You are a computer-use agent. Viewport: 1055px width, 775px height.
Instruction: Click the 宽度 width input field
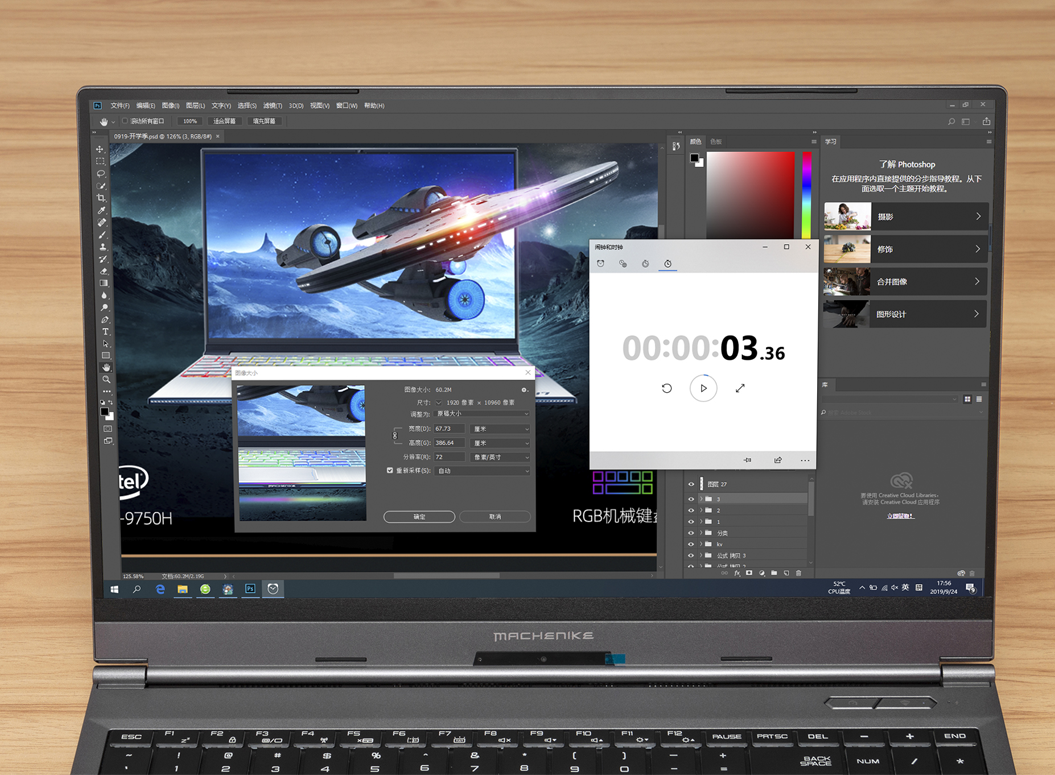point(449,429)
